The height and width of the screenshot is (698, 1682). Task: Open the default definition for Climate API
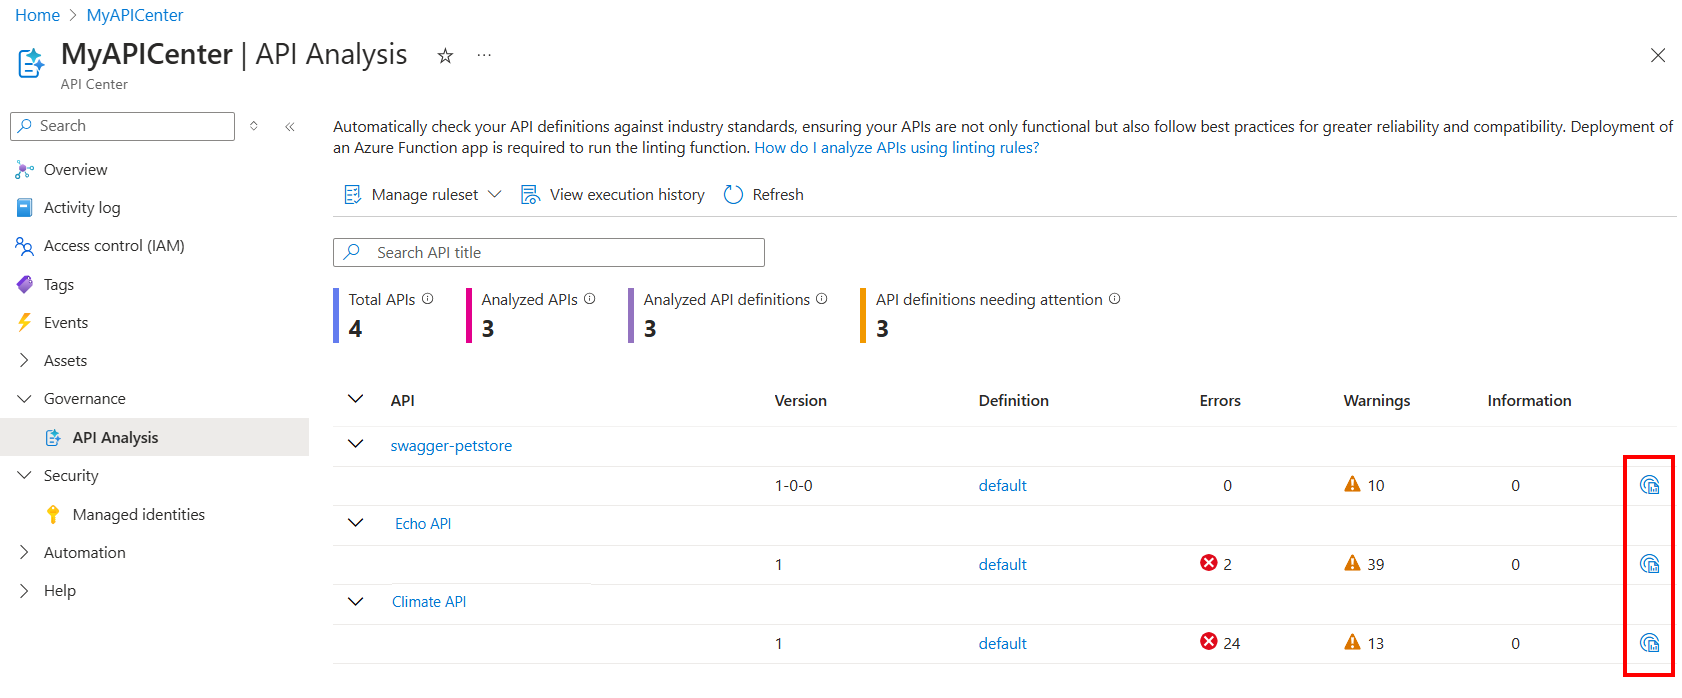[1002, 644]
